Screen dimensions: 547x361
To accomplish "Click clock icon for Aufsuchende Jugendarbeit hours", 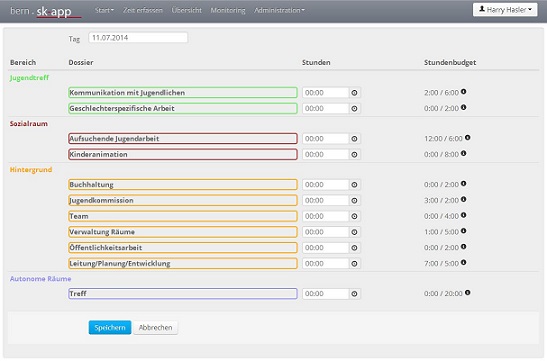I will [x=354, y=139].
